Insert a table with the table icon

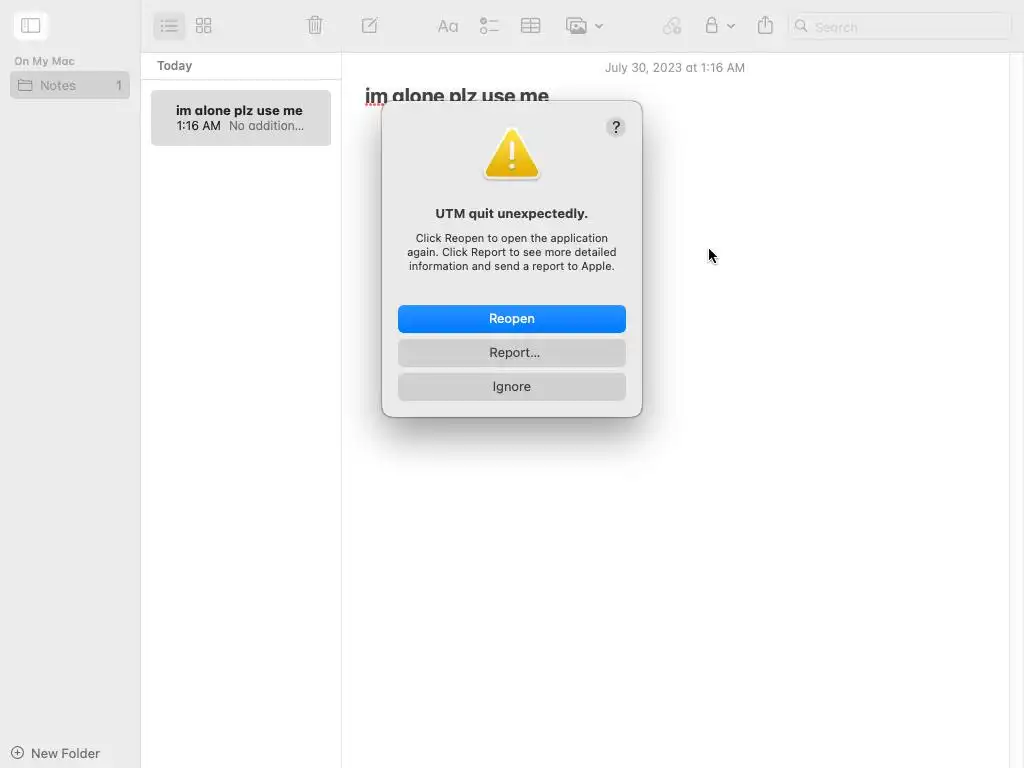pyautogui.click(x=530, y=26)
